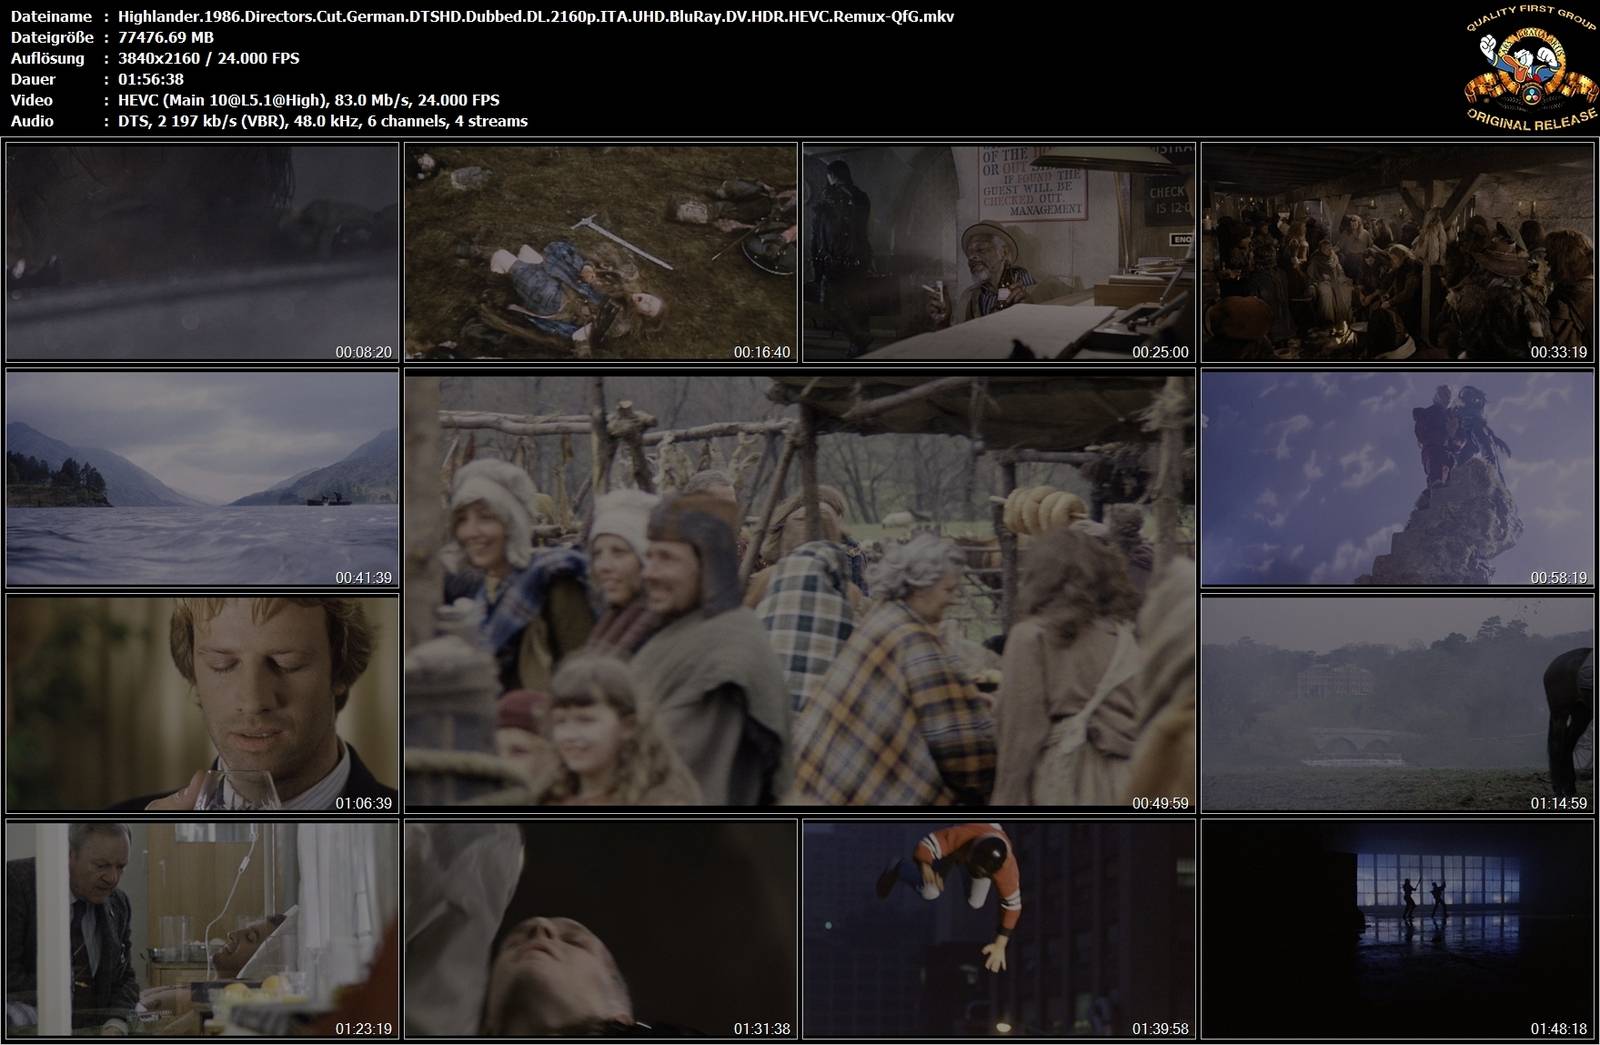The height and width of the screenshot is (1045, 1600).
Task: Select the Highlander .mkv filename text
Action: [x=536, y=16]
